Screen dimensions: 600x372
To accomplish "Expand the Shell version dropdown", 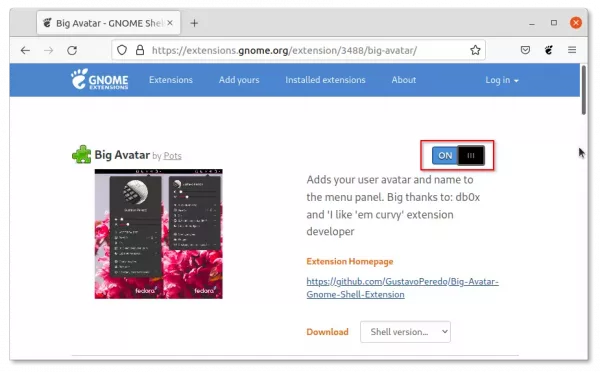I will pos(405,332).
